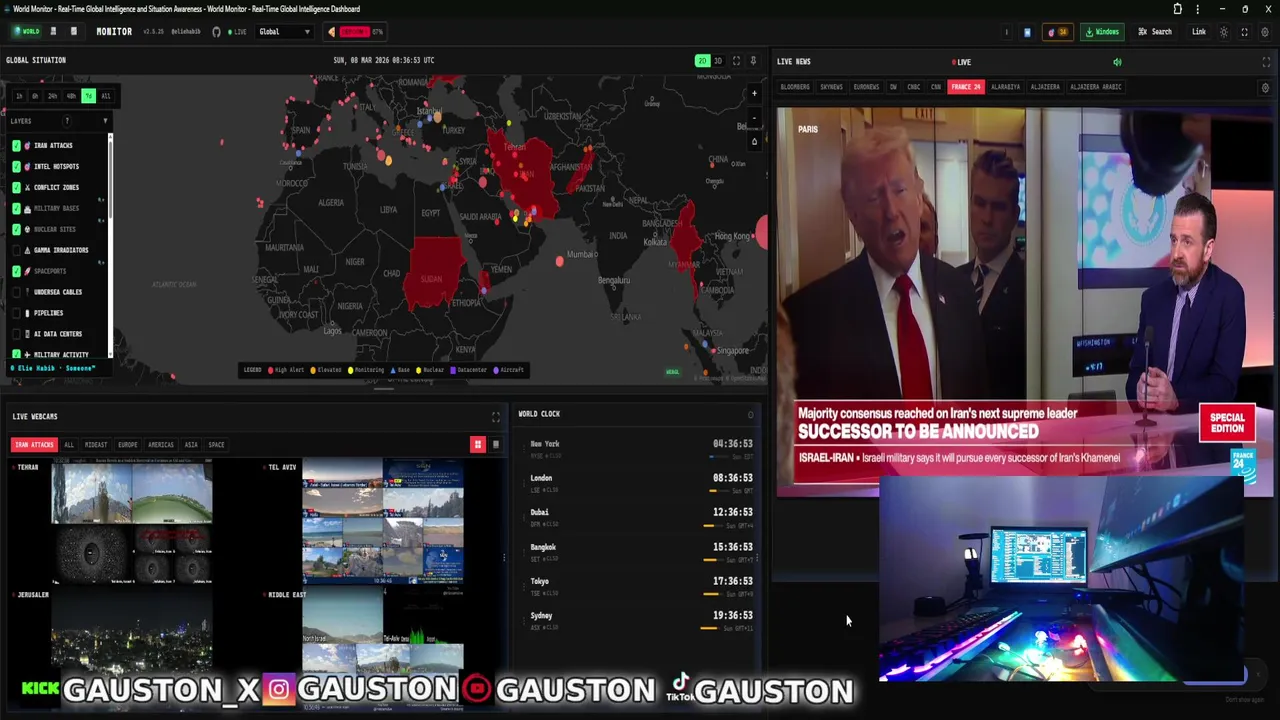Screen dimensions: 1280x720
Task: Open the Search command button
Action: (1155, 32)
